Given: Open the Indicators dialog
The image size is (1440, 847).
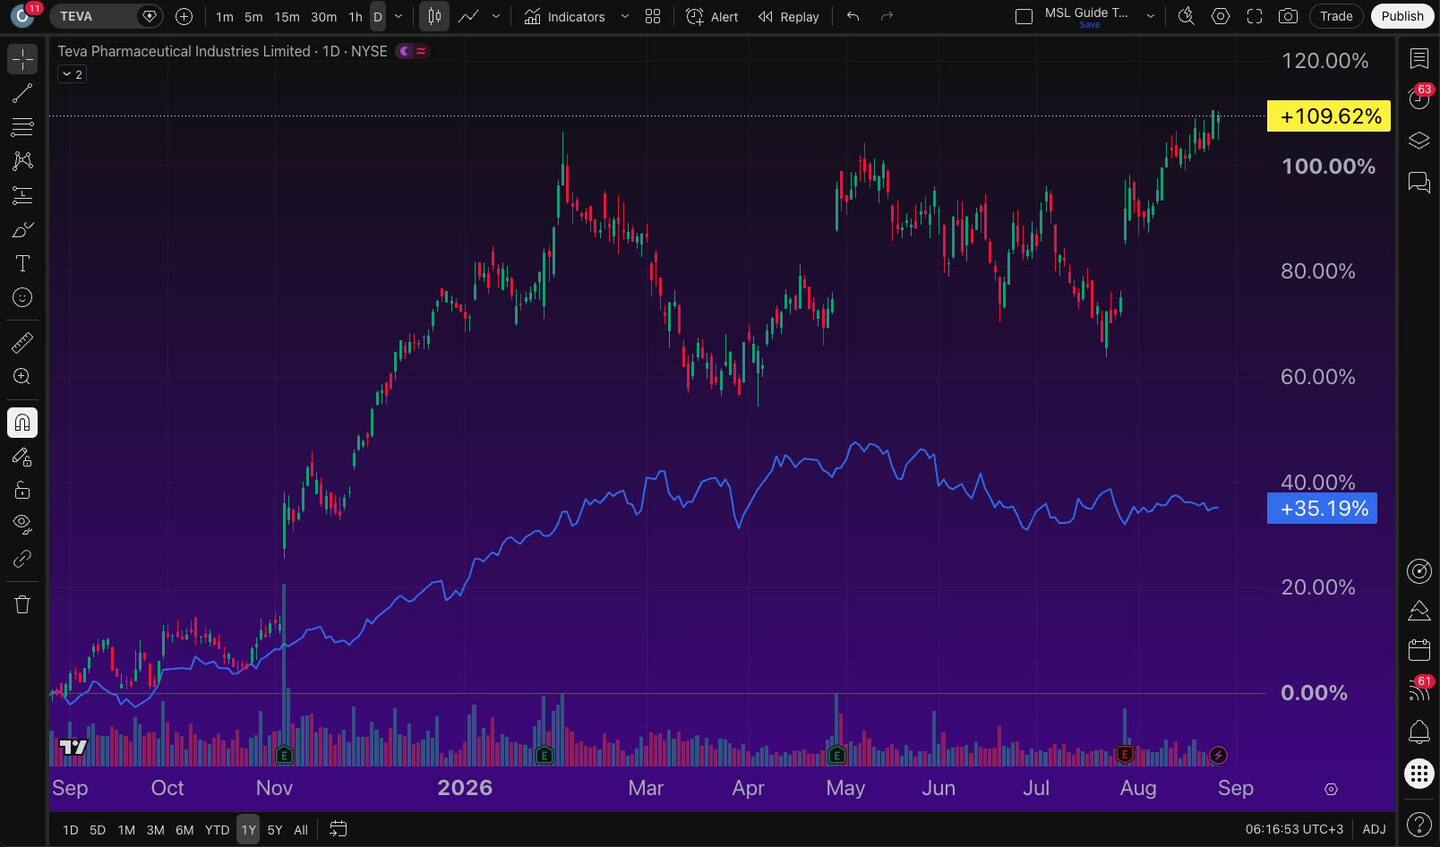Looking at the screenshot, I should click(565, 16).
